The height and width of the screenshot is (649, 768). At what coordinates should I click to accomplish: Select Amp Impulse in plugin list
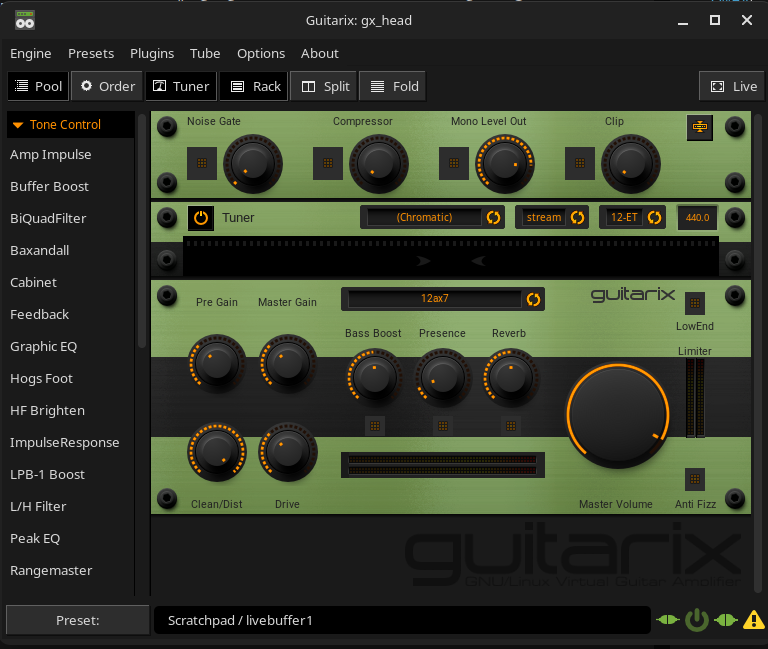(x=71, y=154)
